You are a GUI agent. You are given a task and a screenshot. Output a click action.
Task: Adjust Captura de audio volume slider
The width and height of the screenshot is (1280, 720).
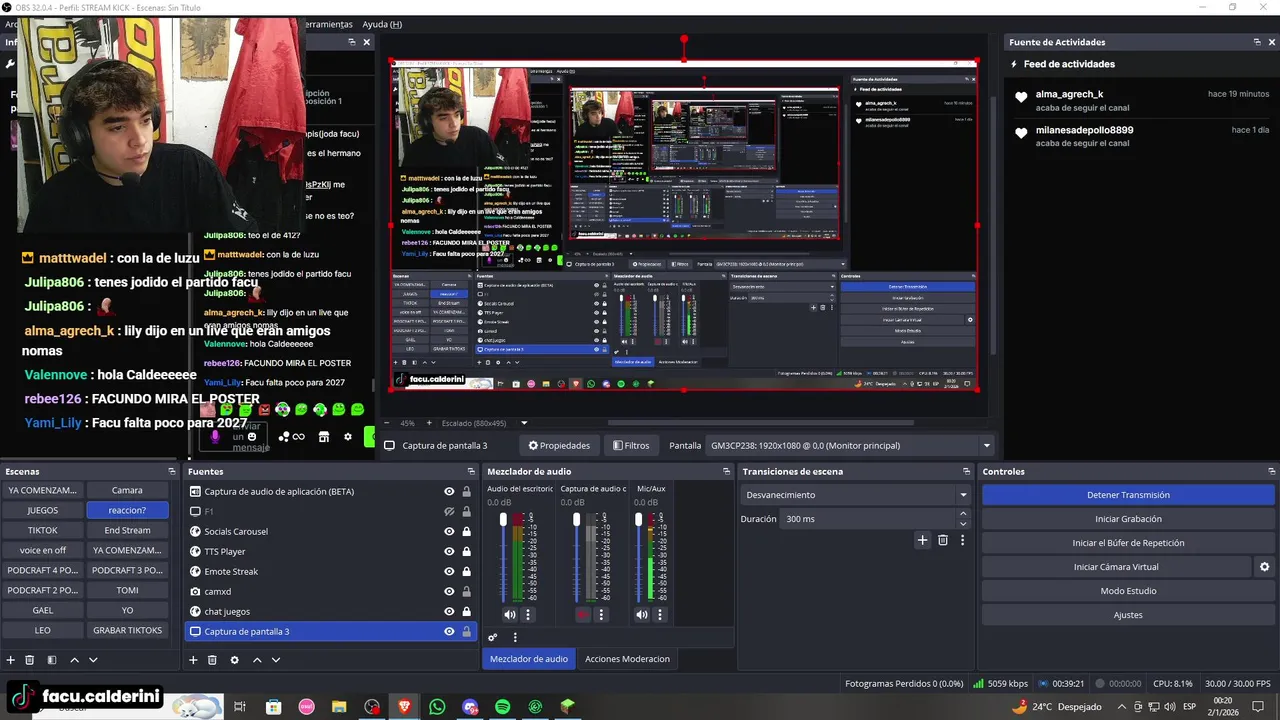(x=576, y=519)
